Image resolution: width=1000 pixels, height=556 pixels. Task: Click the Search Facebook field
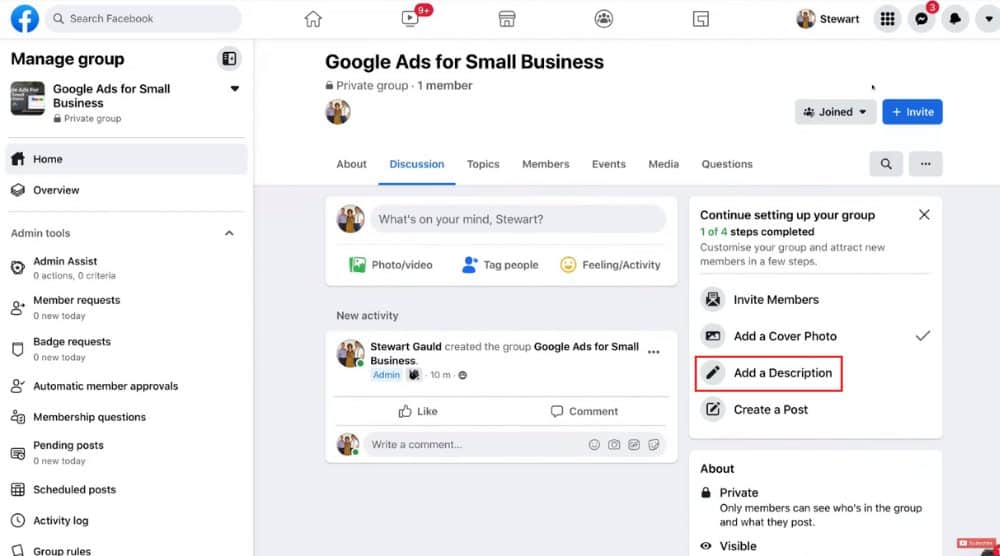click(144, 18)
